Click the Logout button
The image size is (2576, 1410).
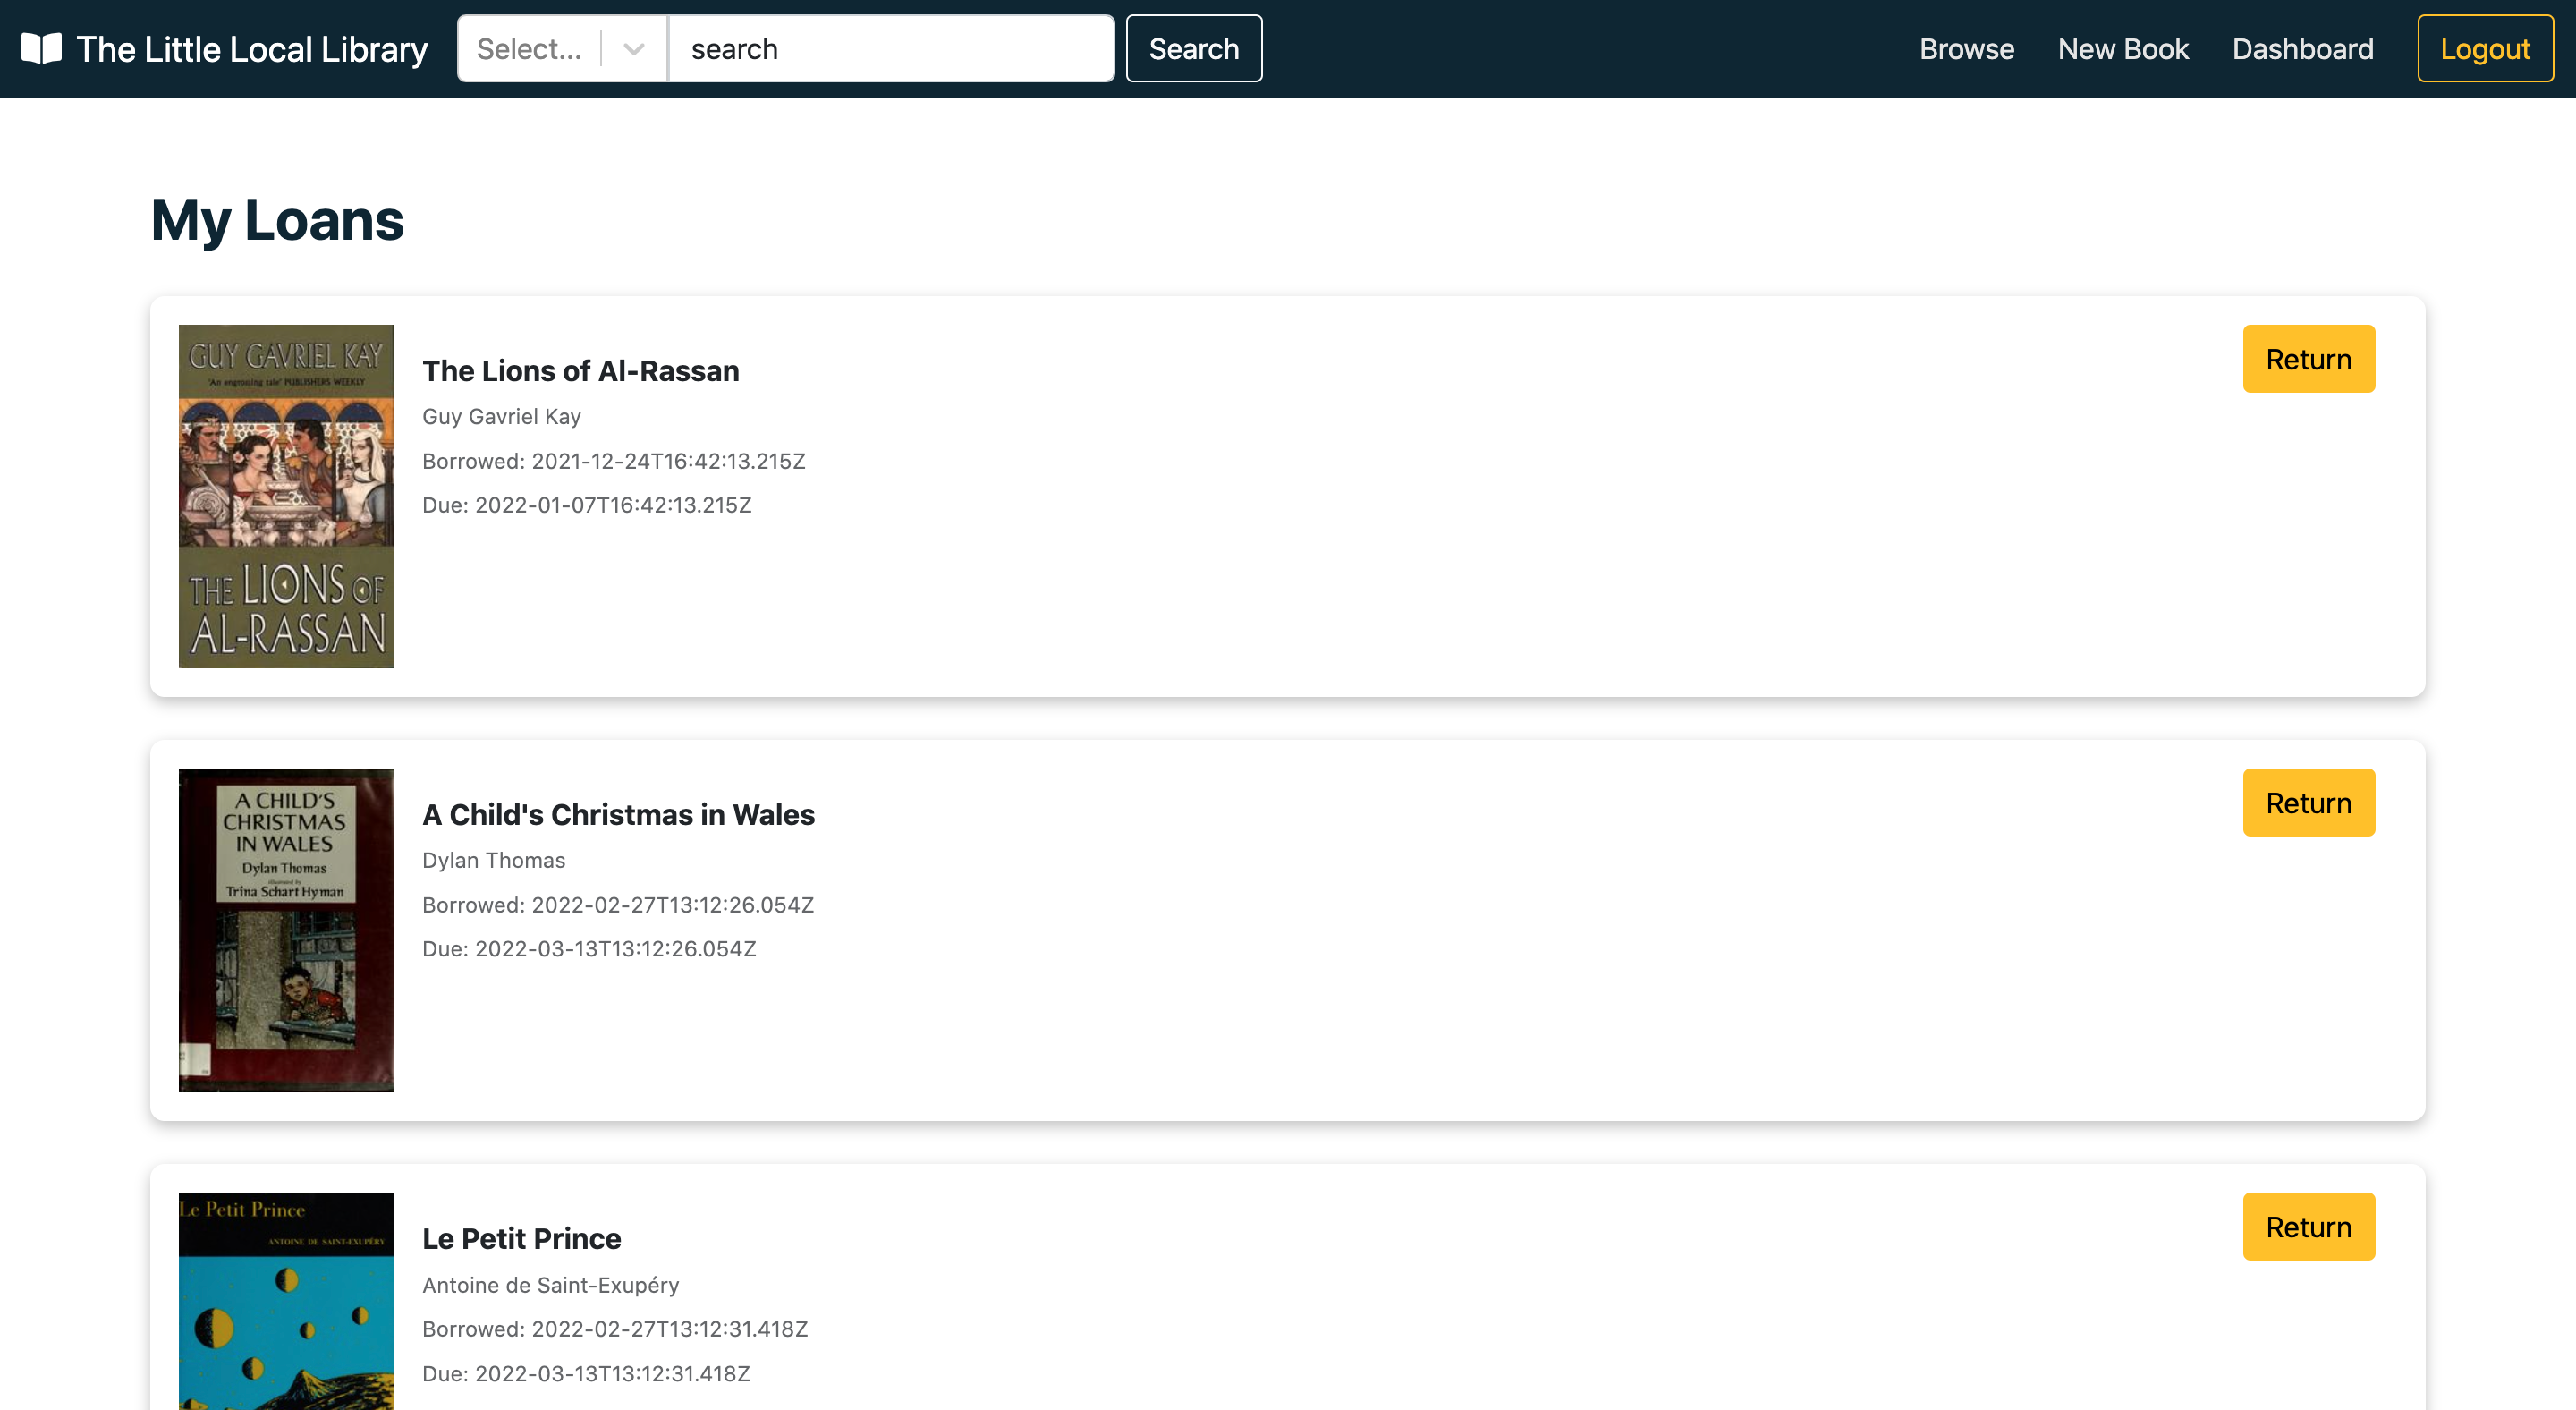coord(2485,49)
